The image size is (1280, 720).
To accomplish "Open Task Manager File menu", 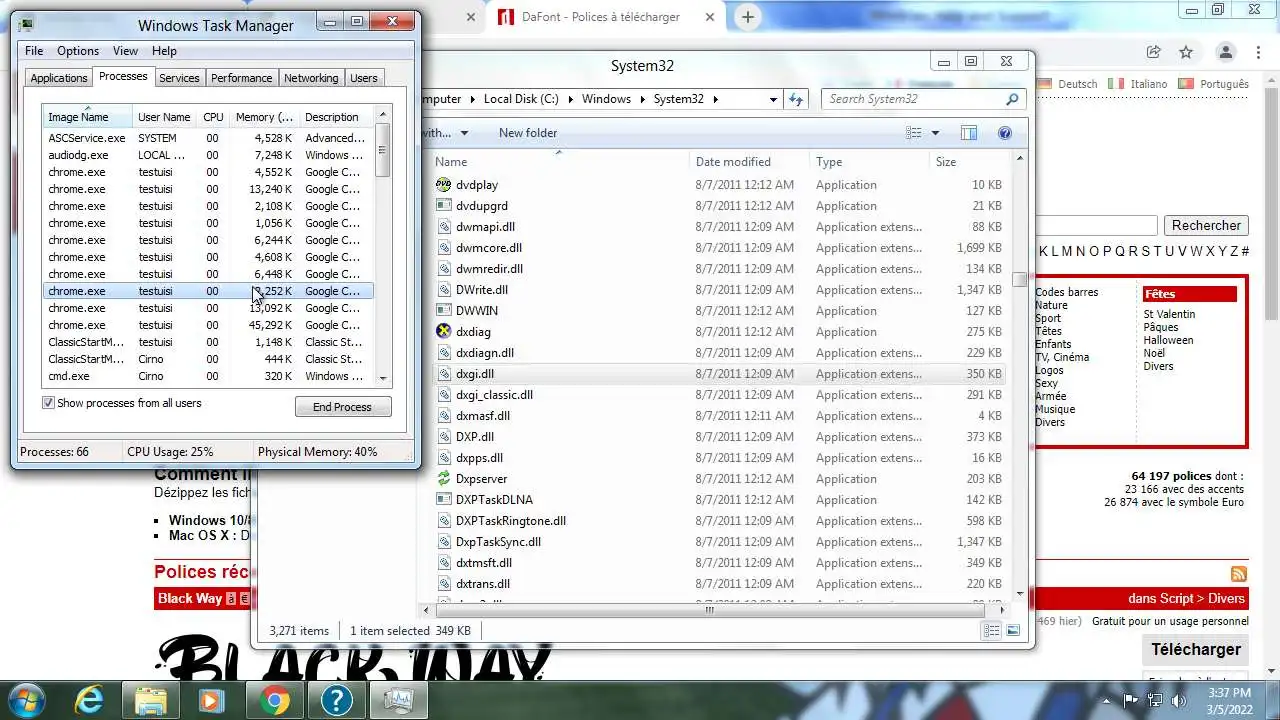I will (x=34, y=51).
